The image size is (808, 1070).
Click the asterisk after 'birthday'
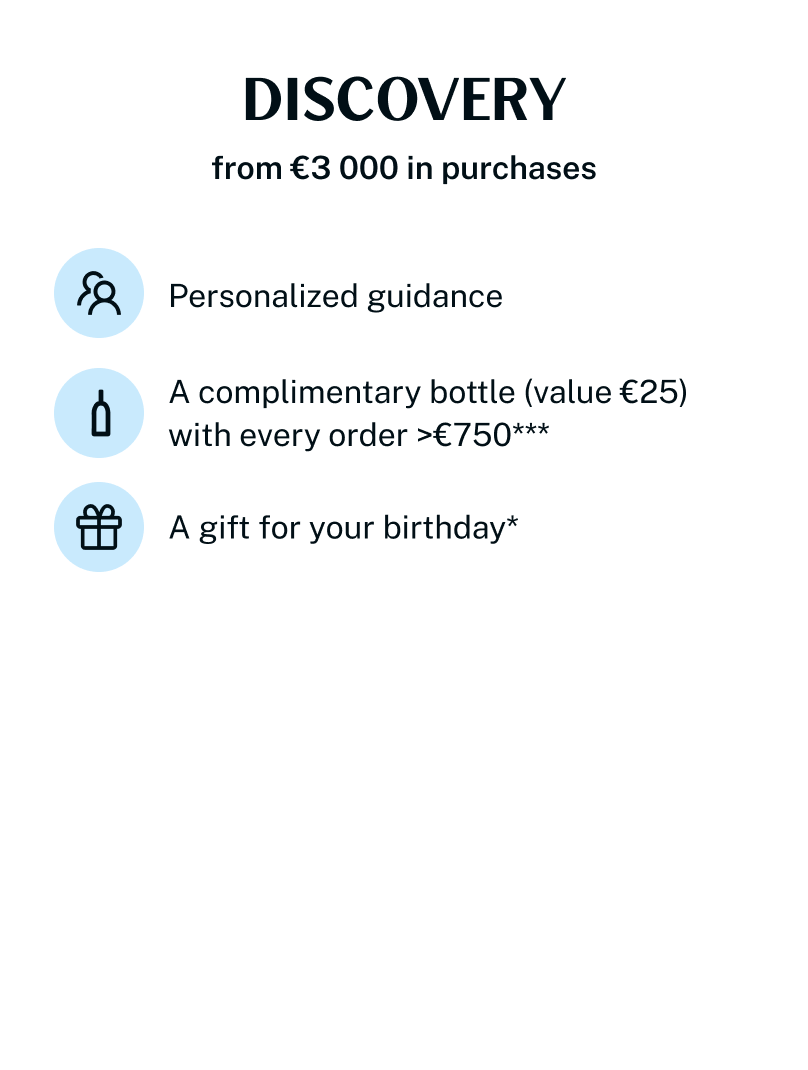(512, 522)
